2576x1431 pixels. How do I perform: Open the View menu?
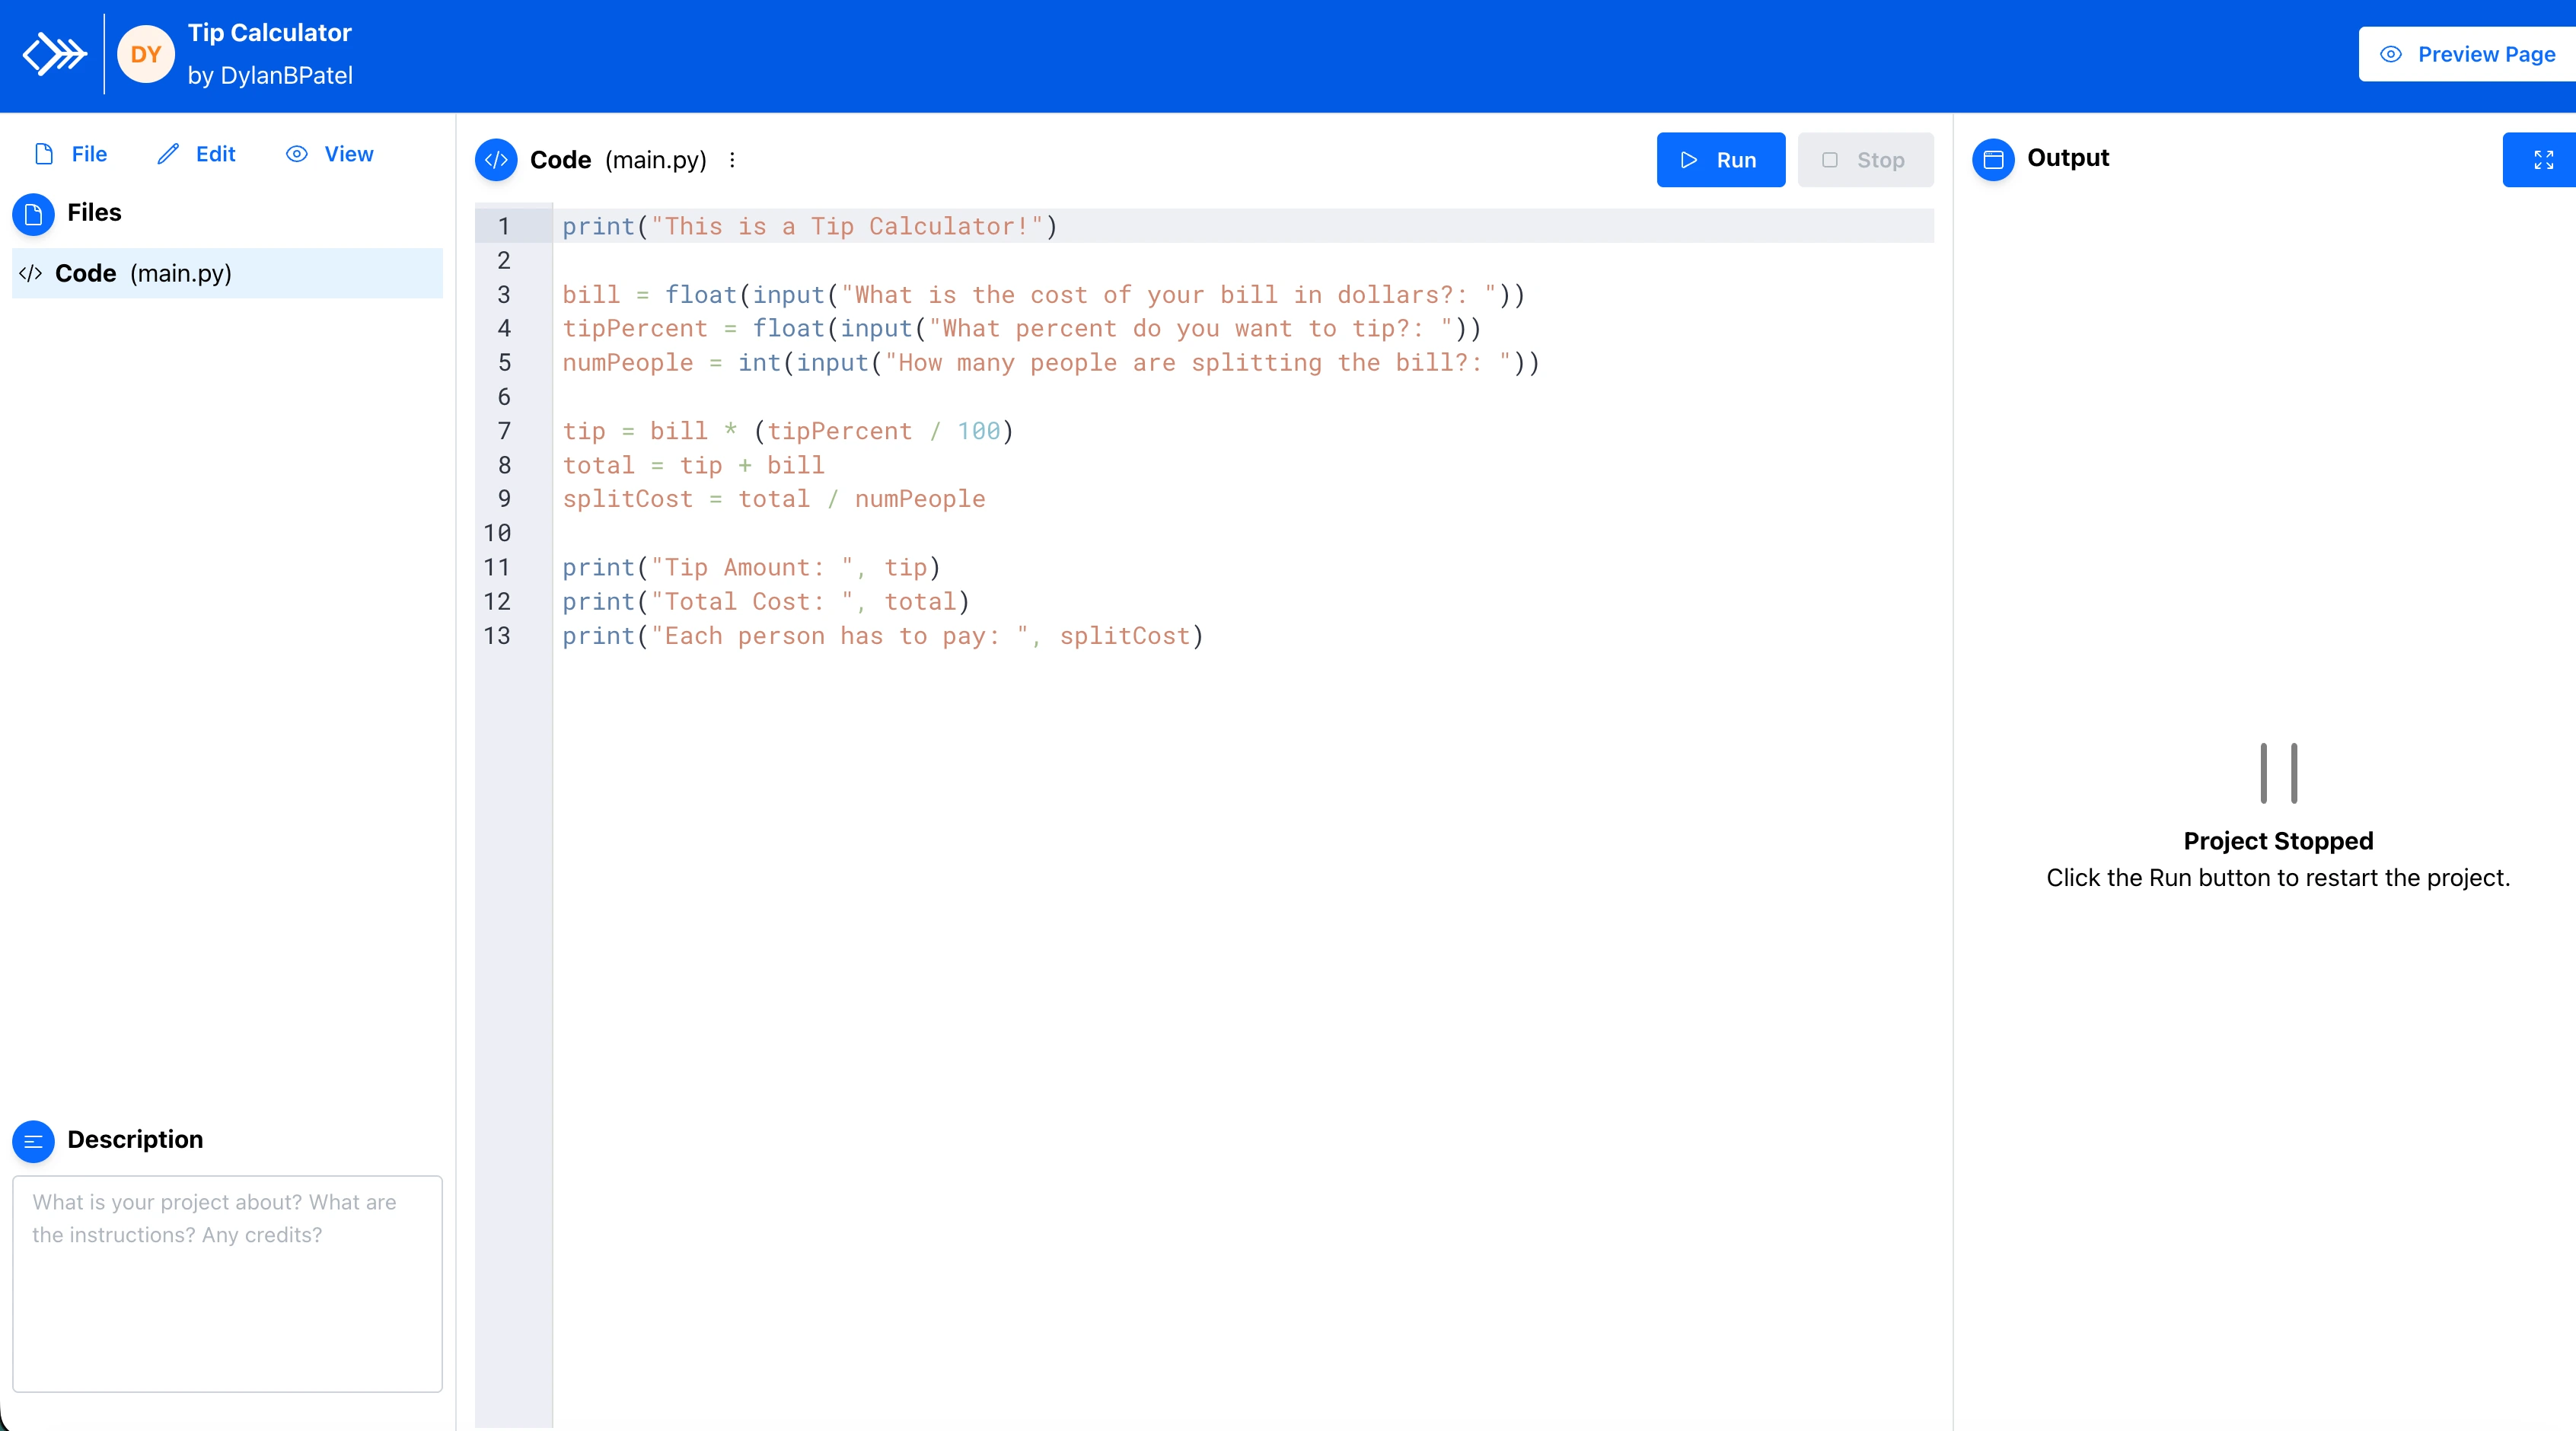(x=330, y=154)
